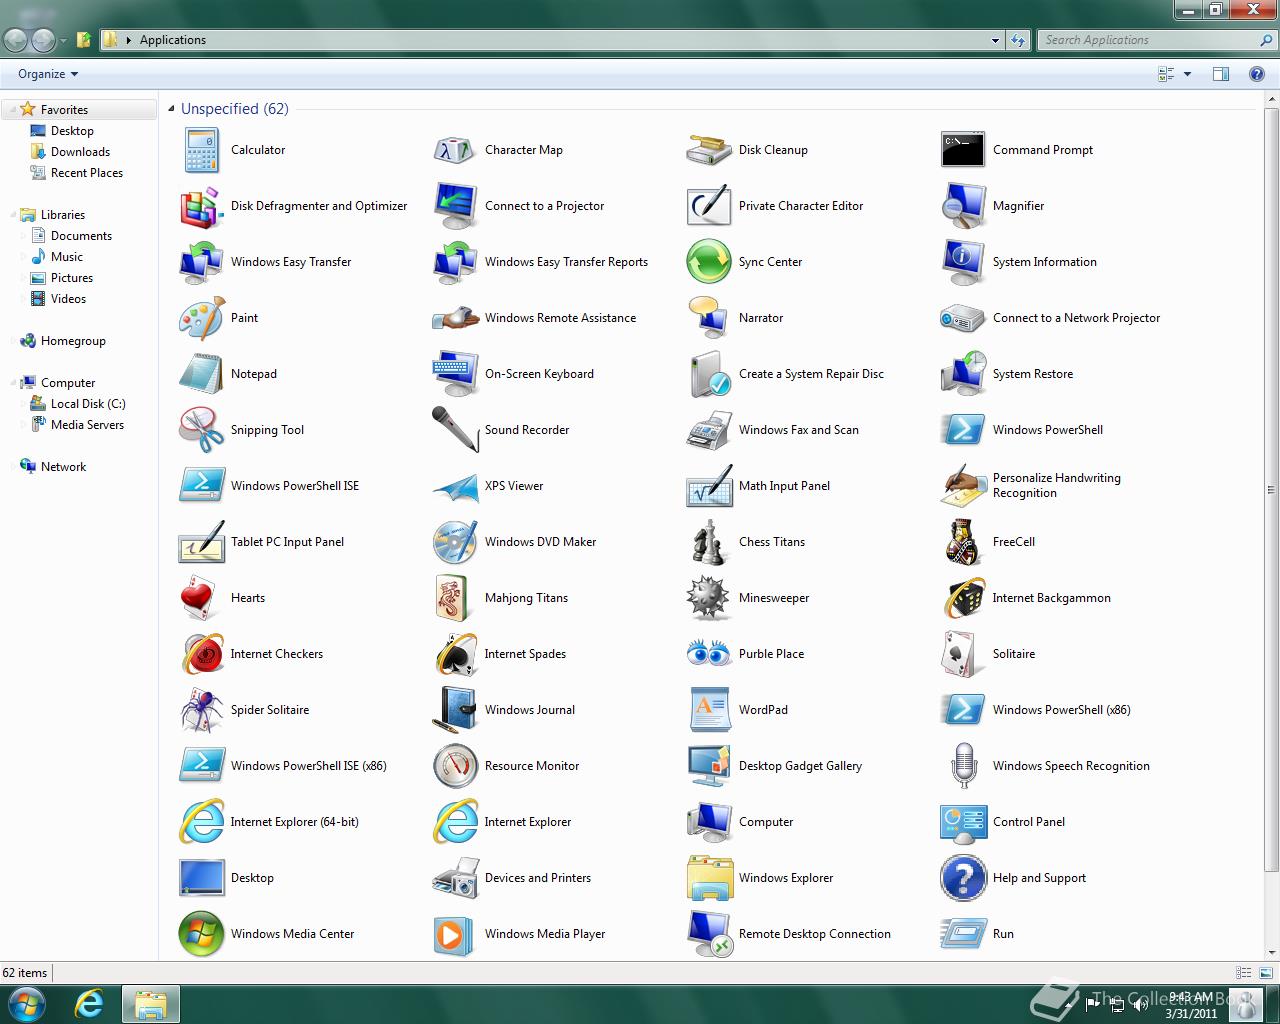This screenshot has width=1280, height=1024.
Task: Open Downloads in navigation pane
Action: (80, 152)
